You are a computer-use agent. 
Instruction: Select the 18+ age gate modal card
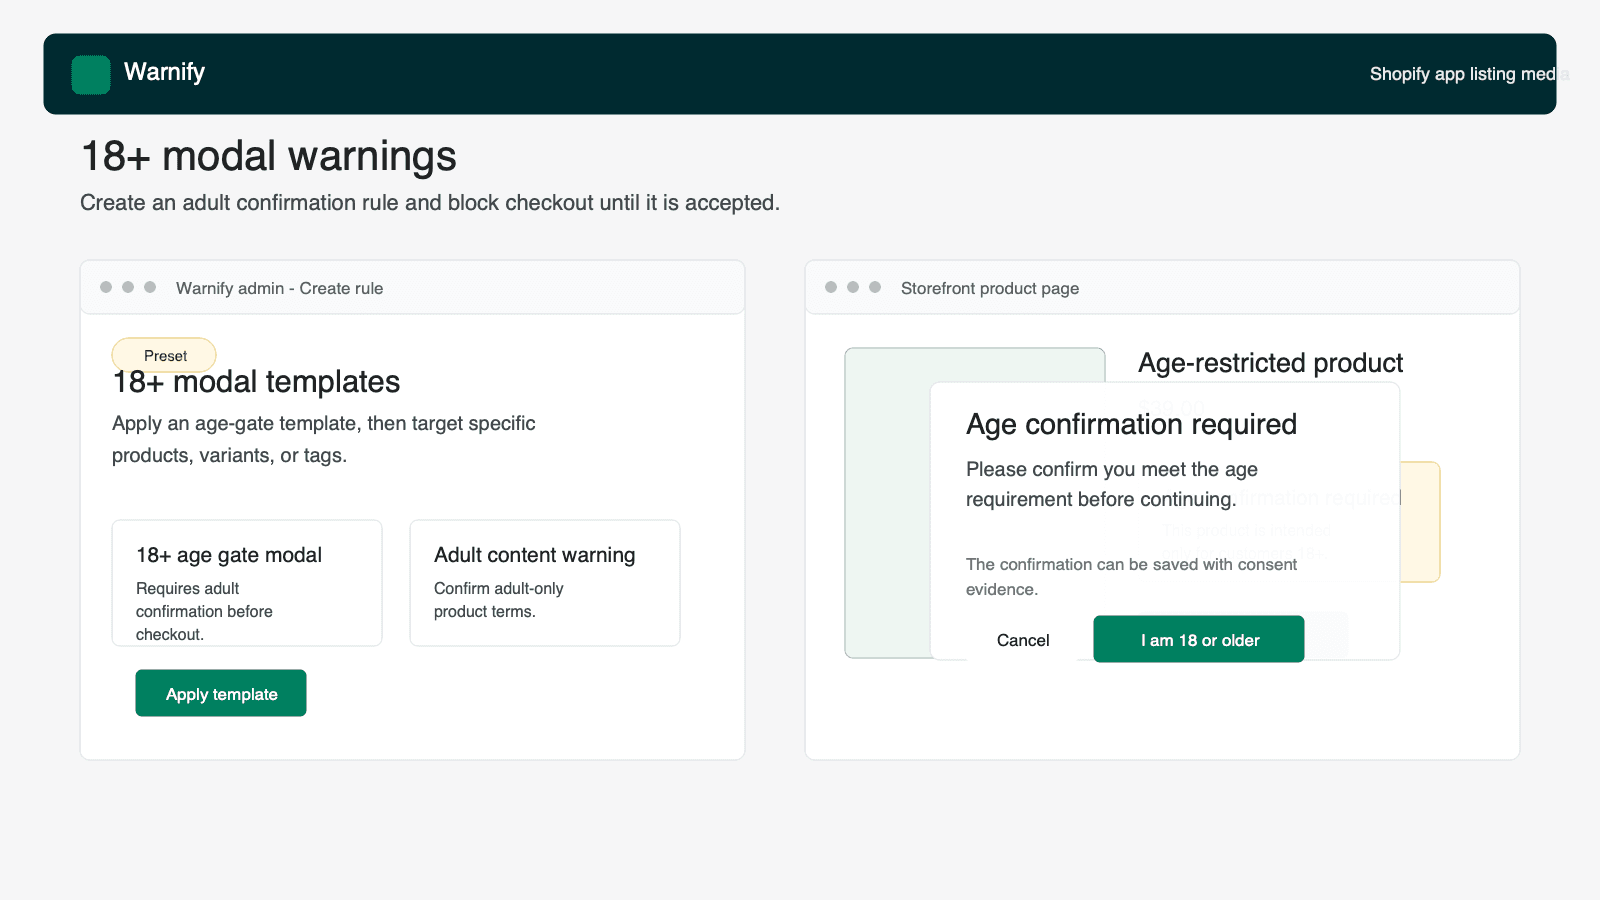(247, 583)
